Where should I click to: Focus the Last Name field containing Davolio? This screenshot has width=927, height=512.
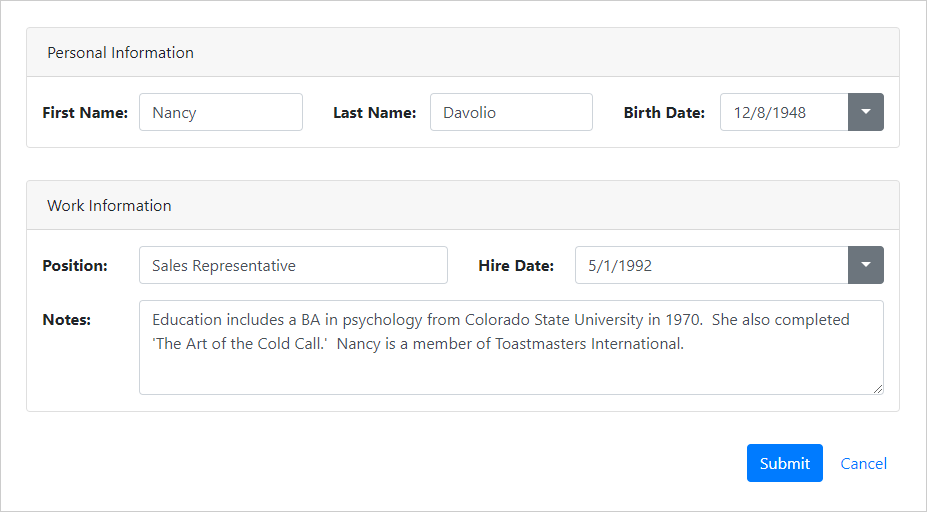pyautogui.click(x=511, y=112)
